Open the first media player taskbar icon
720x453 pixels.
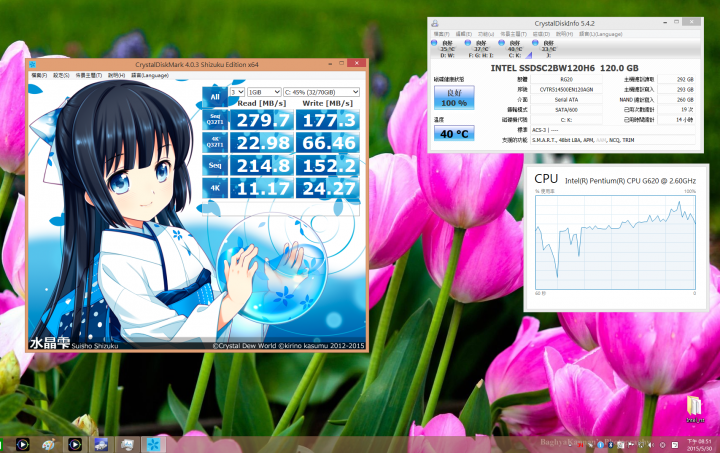coord(22,444)
